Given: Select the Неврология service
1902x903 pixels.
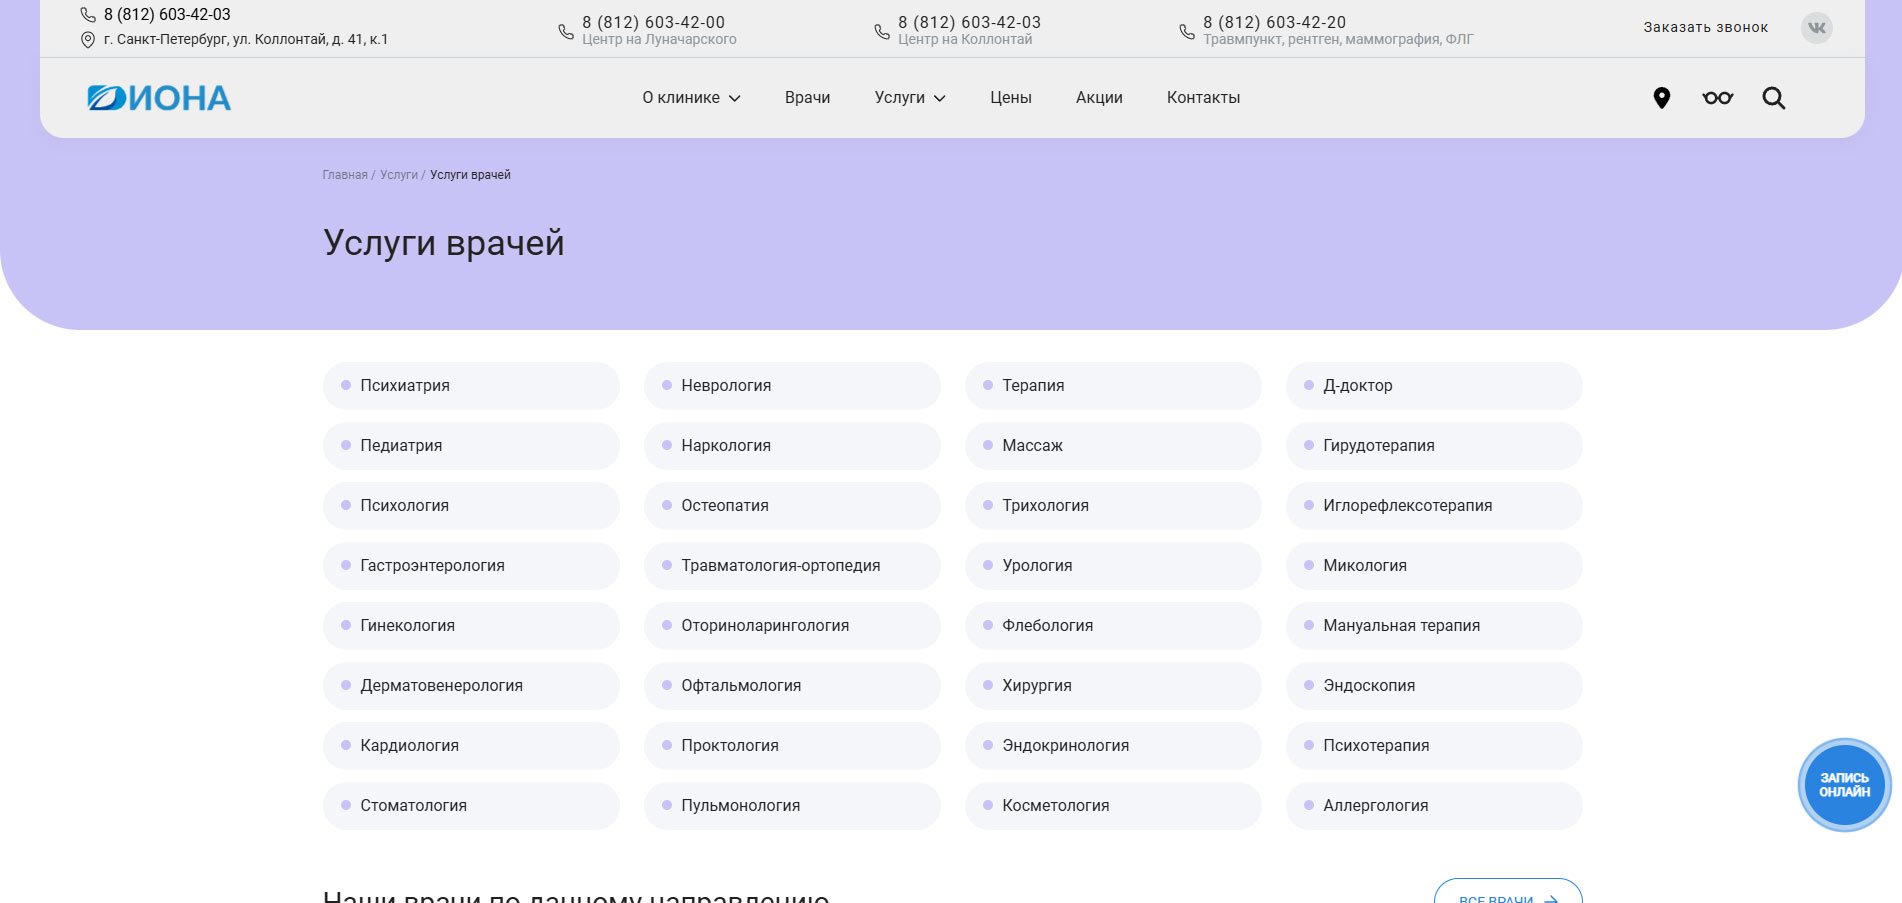Looking at the screenshot, I should [792, 386].
